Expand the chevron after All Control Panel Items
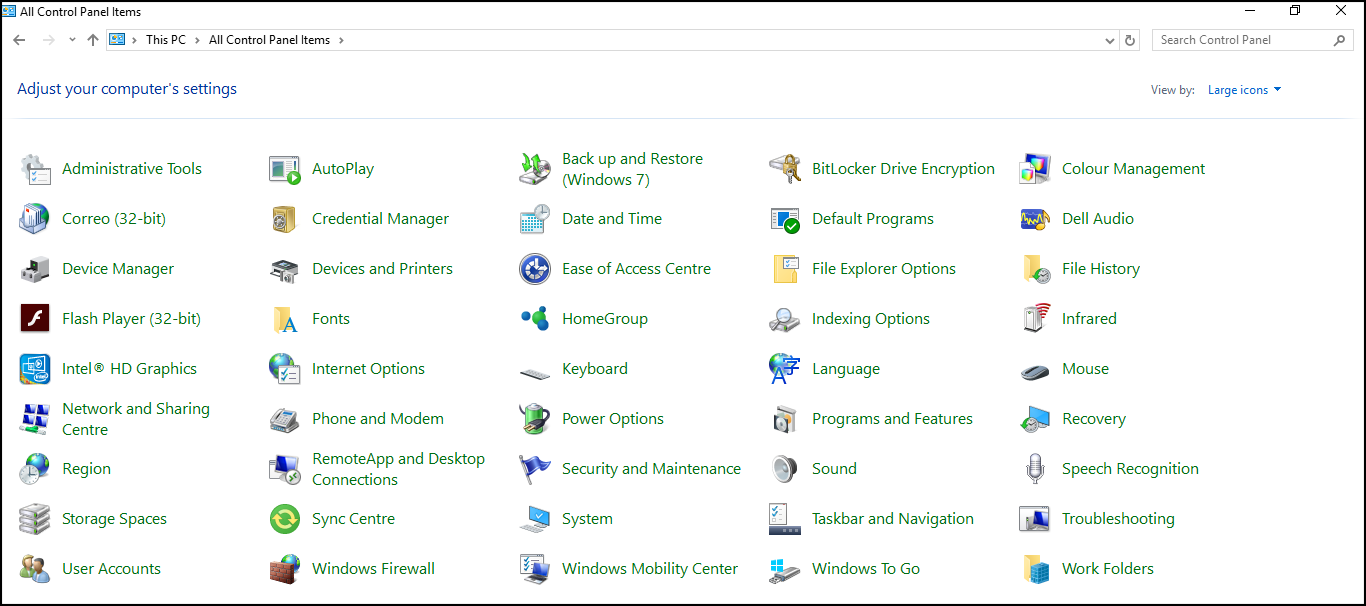 pyautogui.click(x=341, y=40)
